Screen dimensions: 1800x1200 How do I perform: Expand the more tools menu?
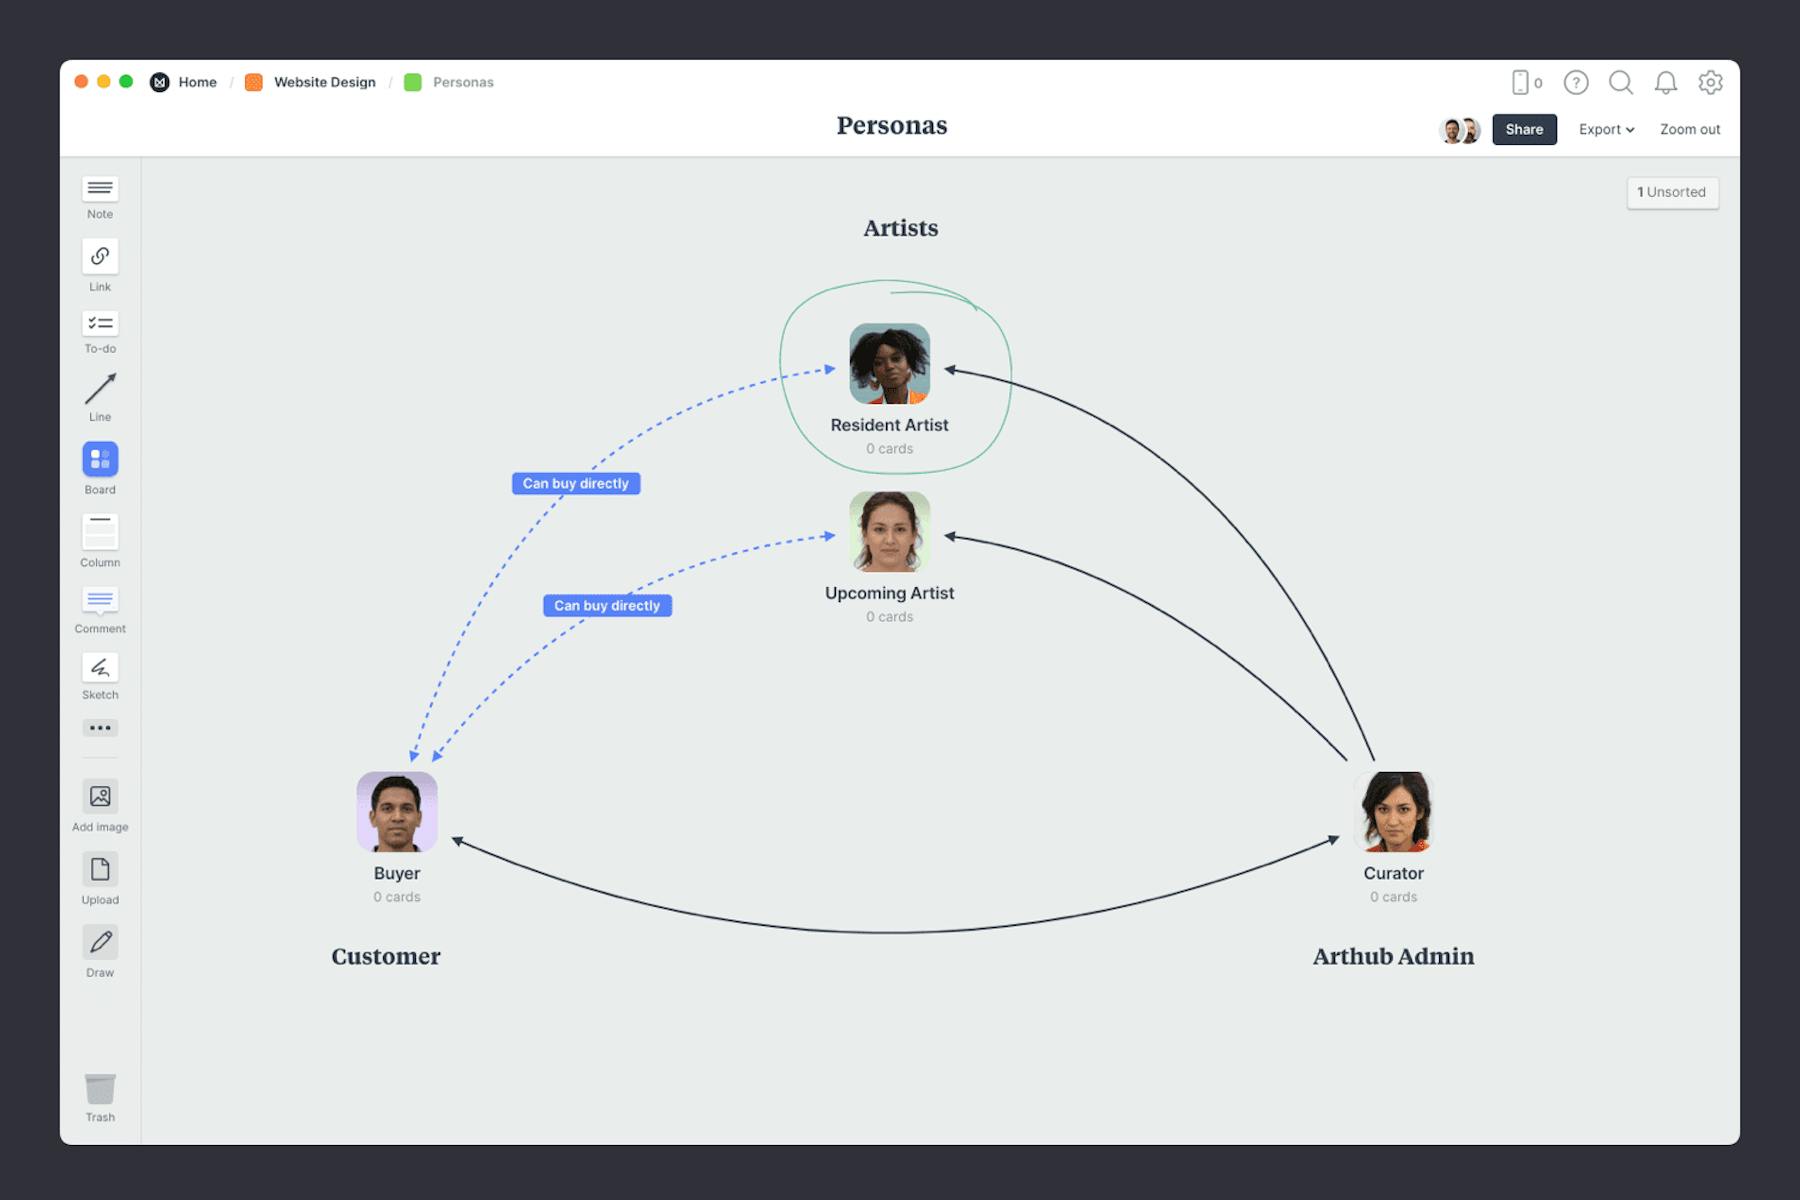pos(100,728)
